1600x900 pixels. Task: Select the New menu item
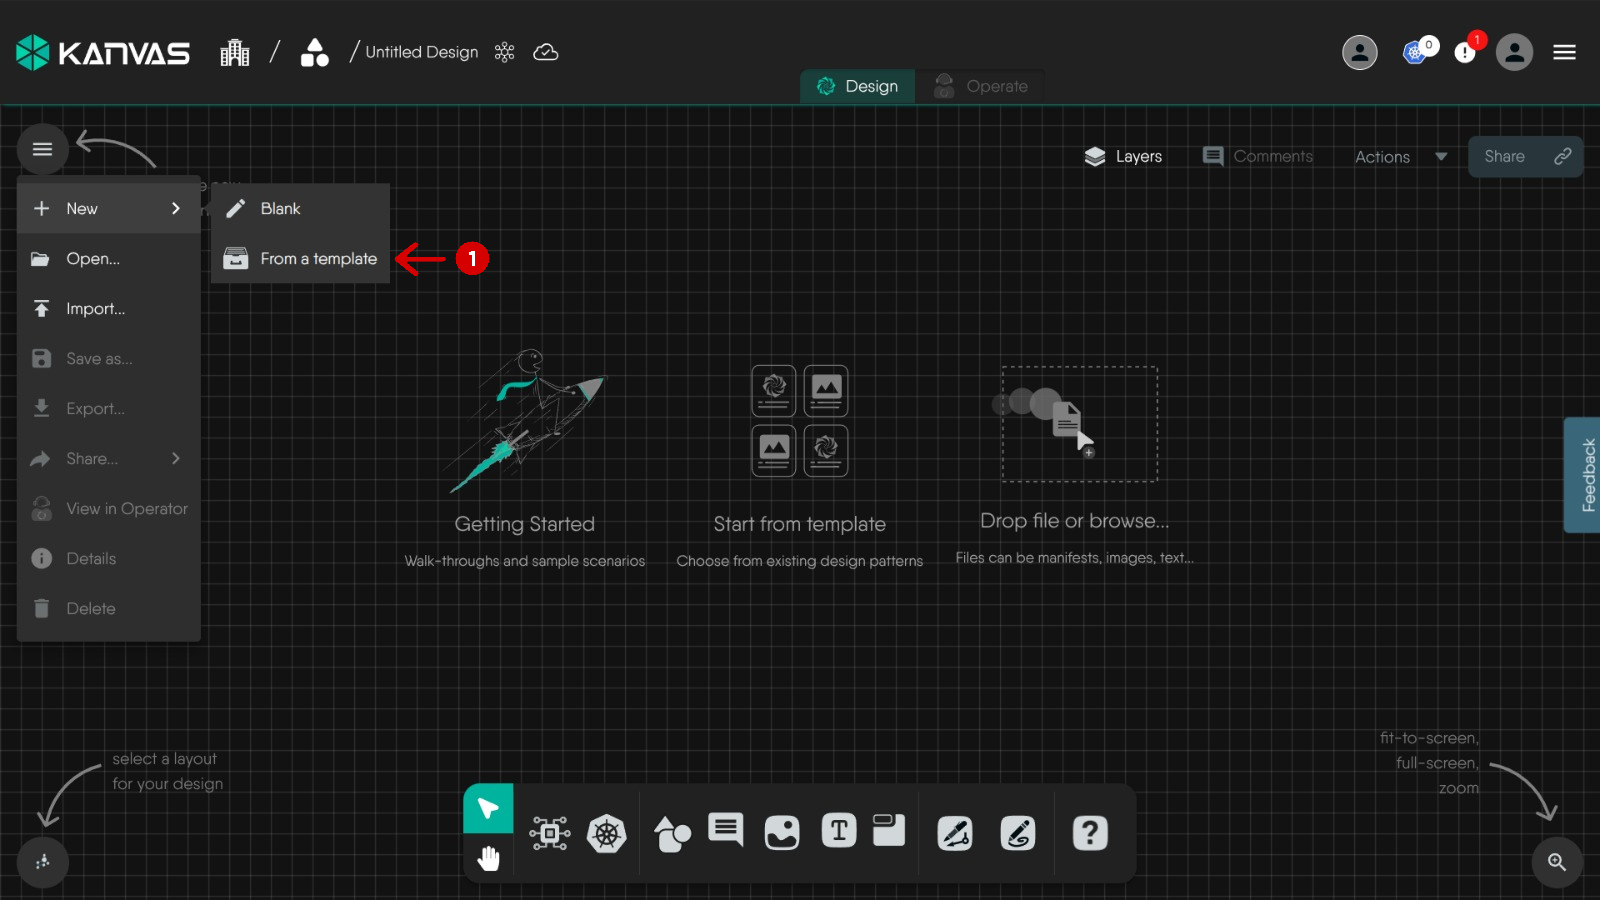click(x=108, y=208)
